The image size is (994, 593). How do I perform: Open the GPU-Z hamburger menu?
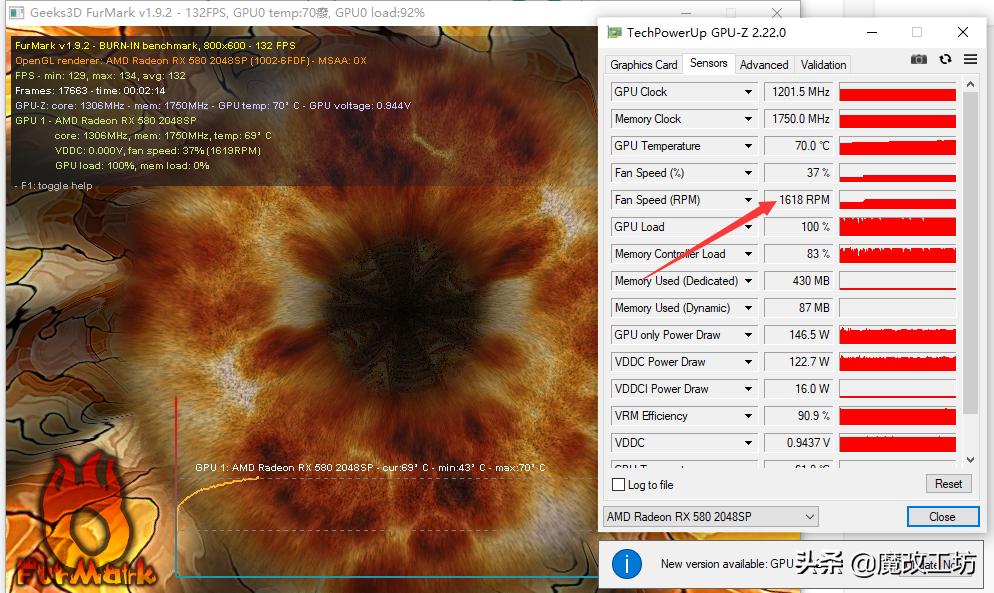tap(970, 60)
